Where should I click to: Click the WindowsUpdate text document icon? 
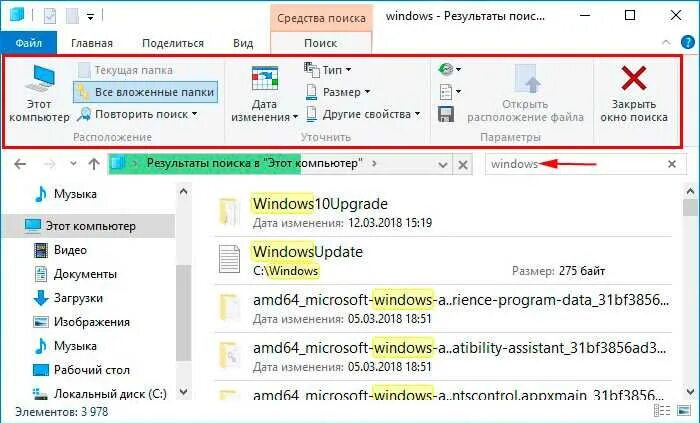point(229,259)
